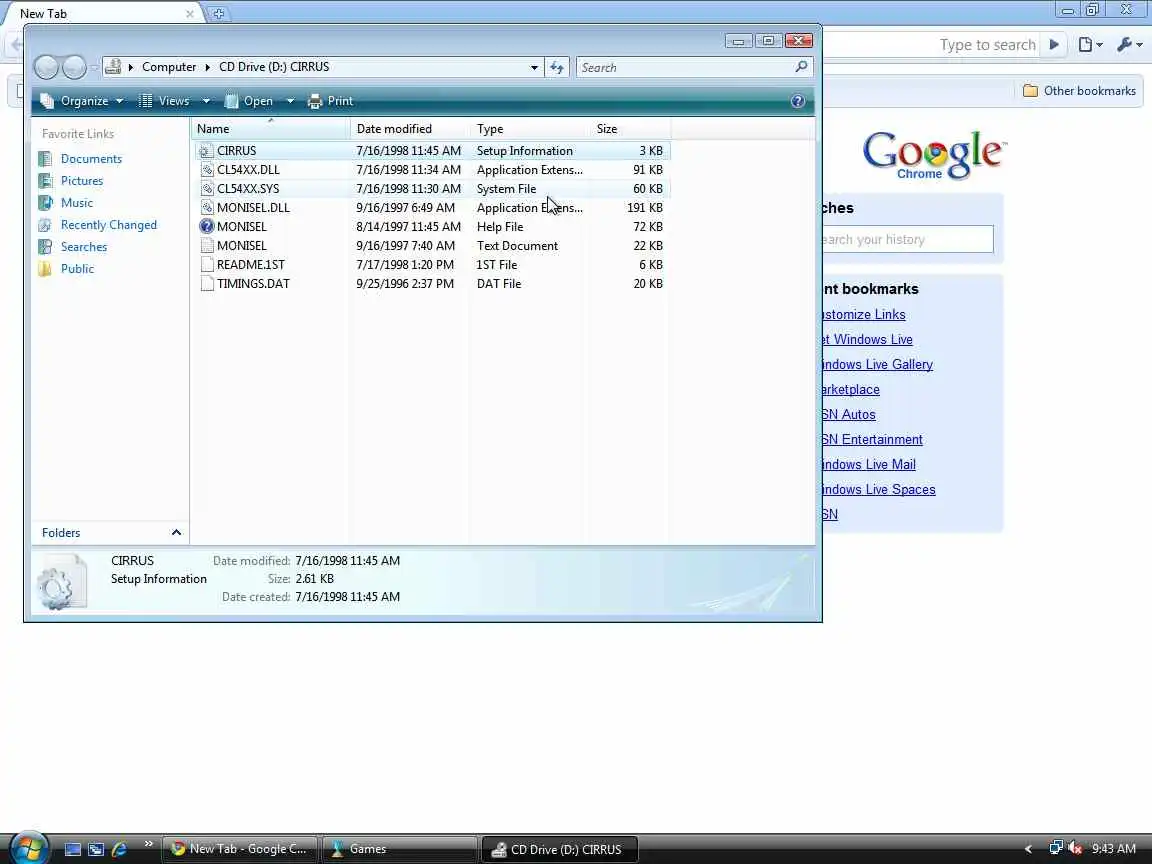Screen dimensions: 1152x864
Task: Sort by the Size column header
Action: pos(630,129)
